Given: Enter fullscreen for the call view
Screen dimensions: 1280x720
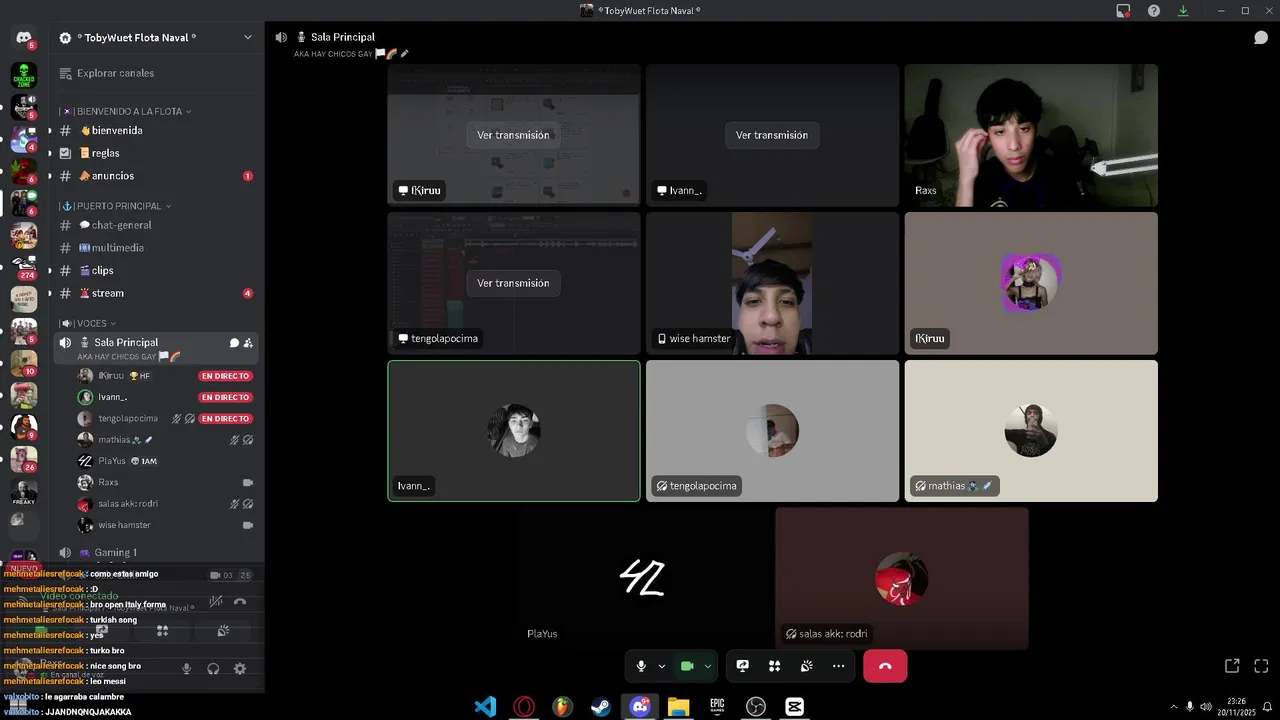Looking at the screenshot, I should point(1261,666).
